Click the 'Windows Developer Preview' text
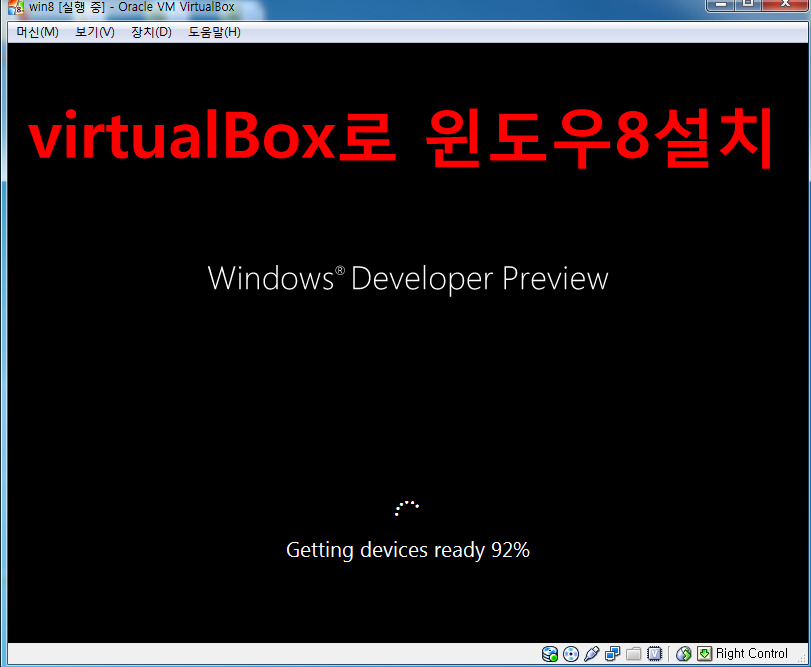Screen dimensions: 811x667 407,278
